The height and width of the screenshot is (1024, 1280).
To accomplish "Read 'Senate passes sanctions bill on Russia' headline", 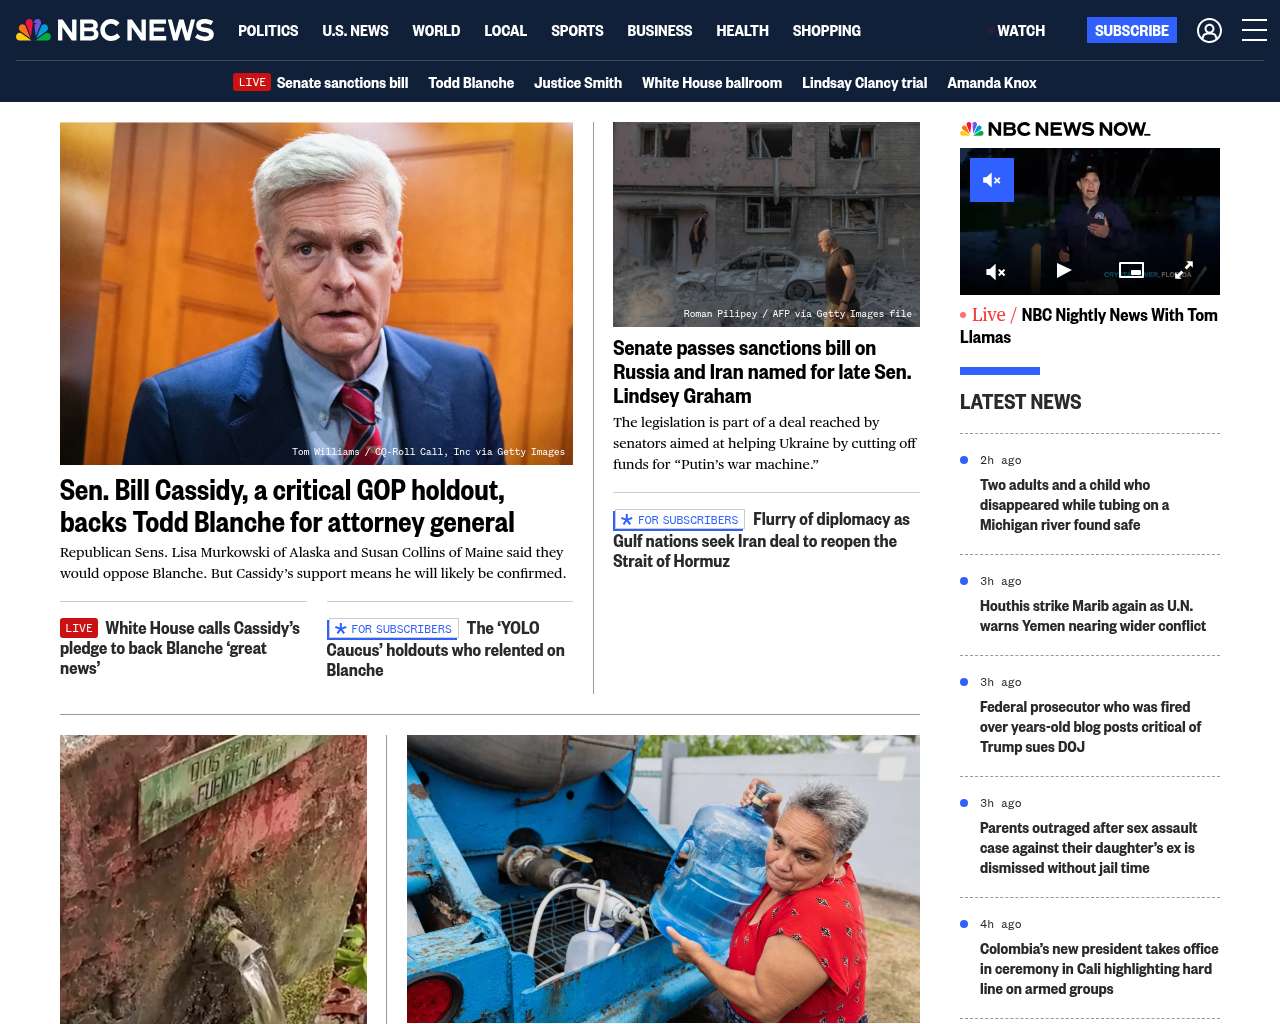I will coord(762,372).
